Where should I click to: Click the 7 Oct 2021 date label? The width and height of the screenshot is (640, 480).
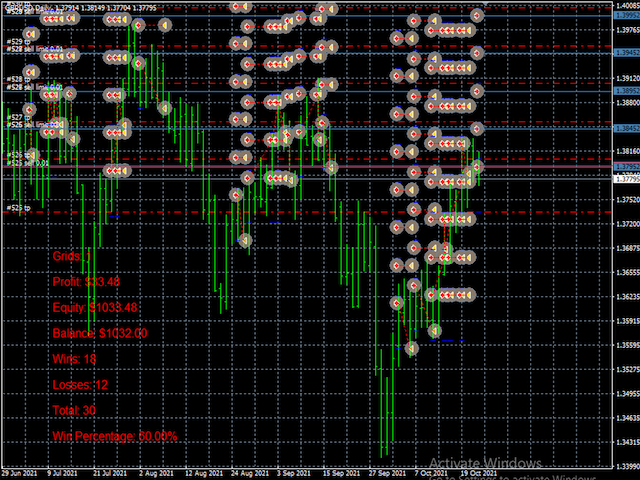431,473
